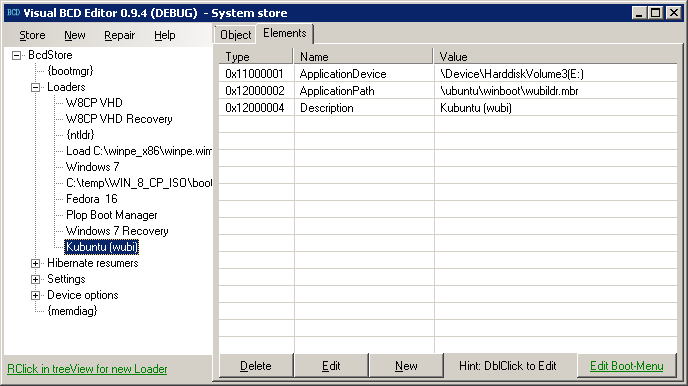Select the Windows 7 loader
Viewport: 688px width, 386px height.
tap(93, 167)
